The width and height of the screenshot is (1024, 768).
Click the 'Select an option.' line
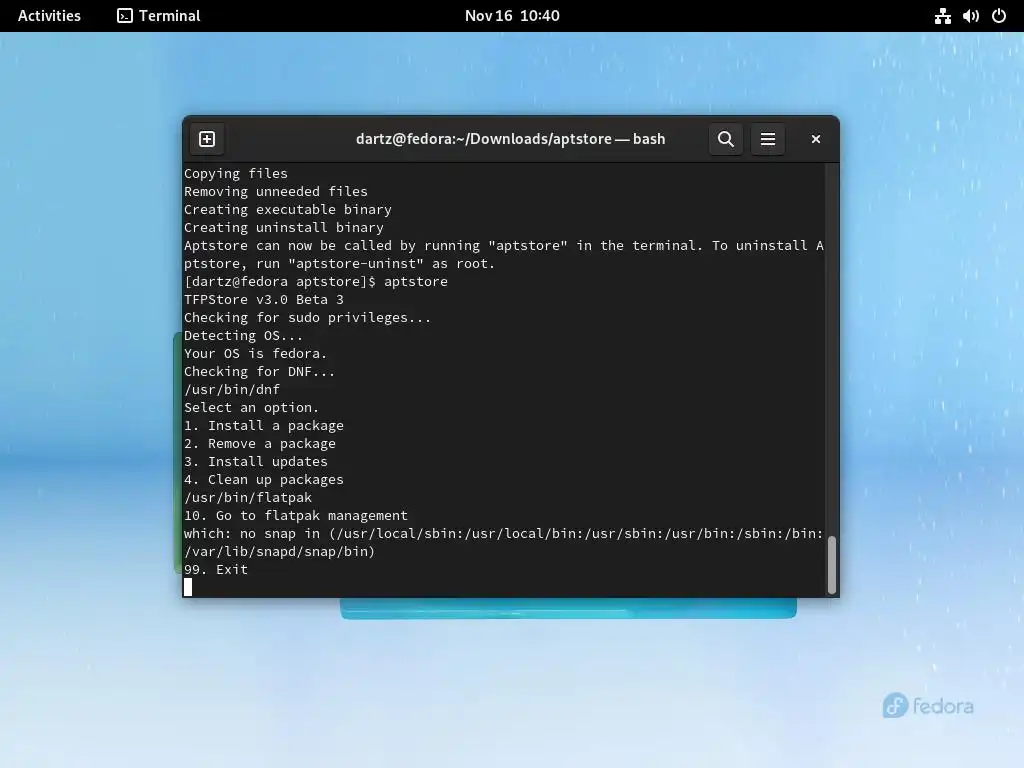tap(251, 408)
